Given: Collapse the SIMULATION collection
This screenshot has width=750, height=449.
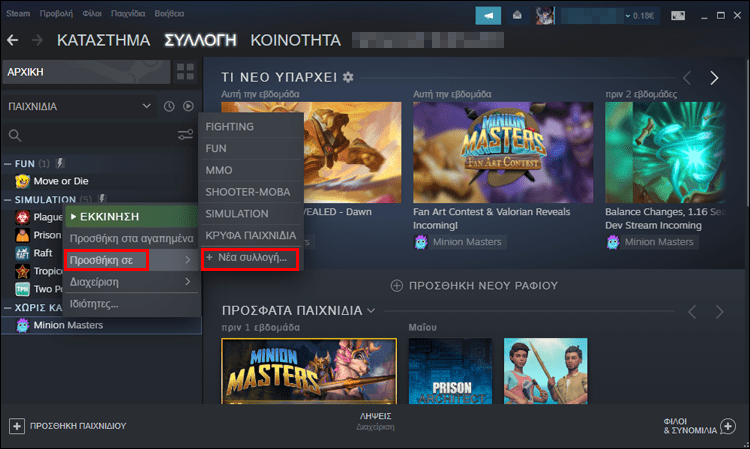Looking at the screenshot, I should [x=8, y=200].
